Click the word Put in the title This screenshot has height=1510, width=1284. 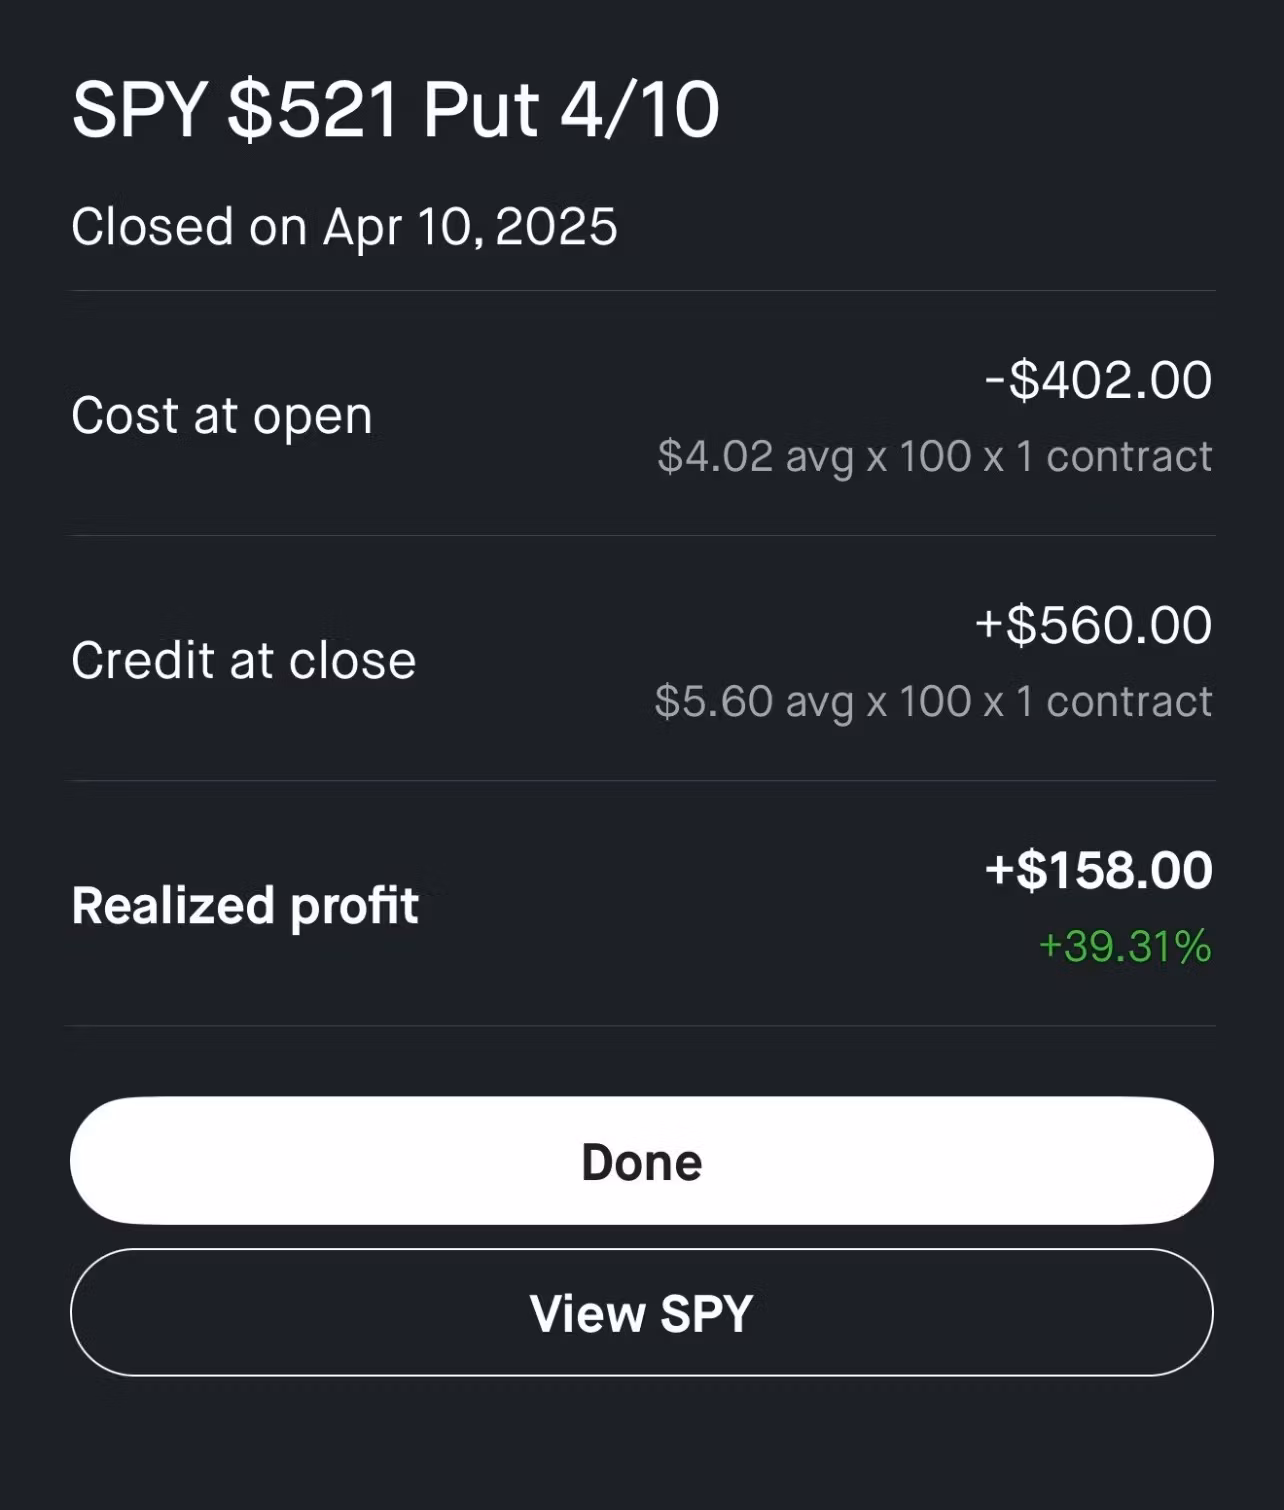pyautogui.click(x=480, y=109)
